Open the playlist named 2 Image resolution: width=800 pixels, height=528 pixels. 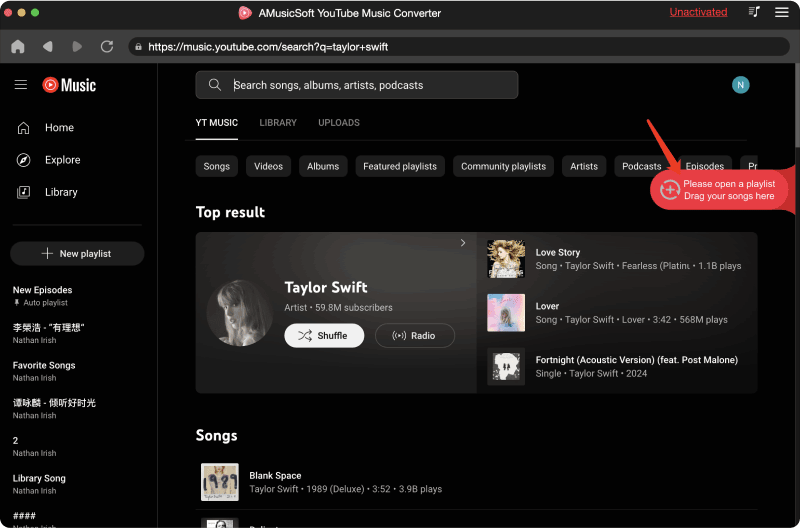click(x=34, y=446)
